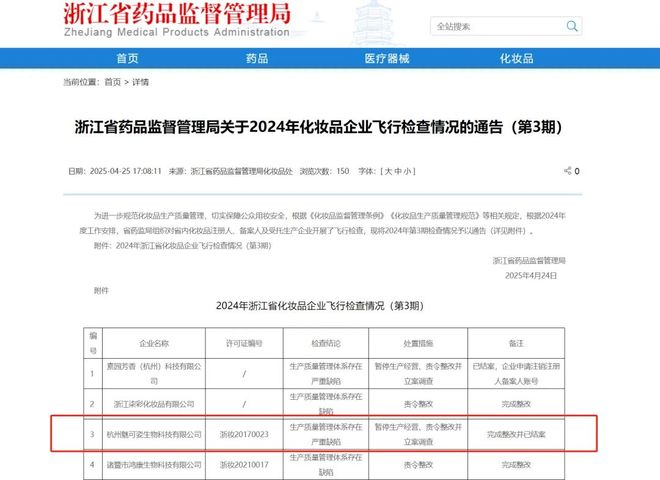Click the Zhejiang Medical Products Administration logo
Image resolution: width=660 pixels, height=480 pixels.
(177, 19)
